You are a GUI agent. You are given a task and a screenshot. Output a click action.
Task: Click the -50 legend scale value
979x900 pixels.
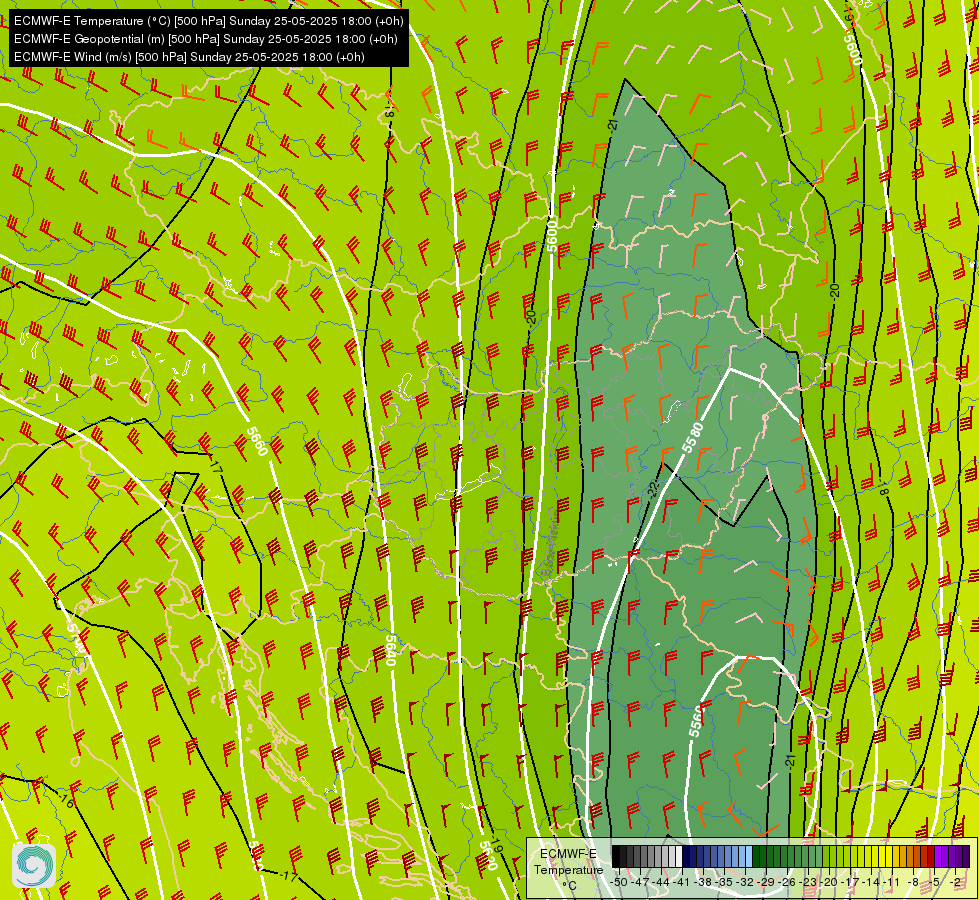619,882
